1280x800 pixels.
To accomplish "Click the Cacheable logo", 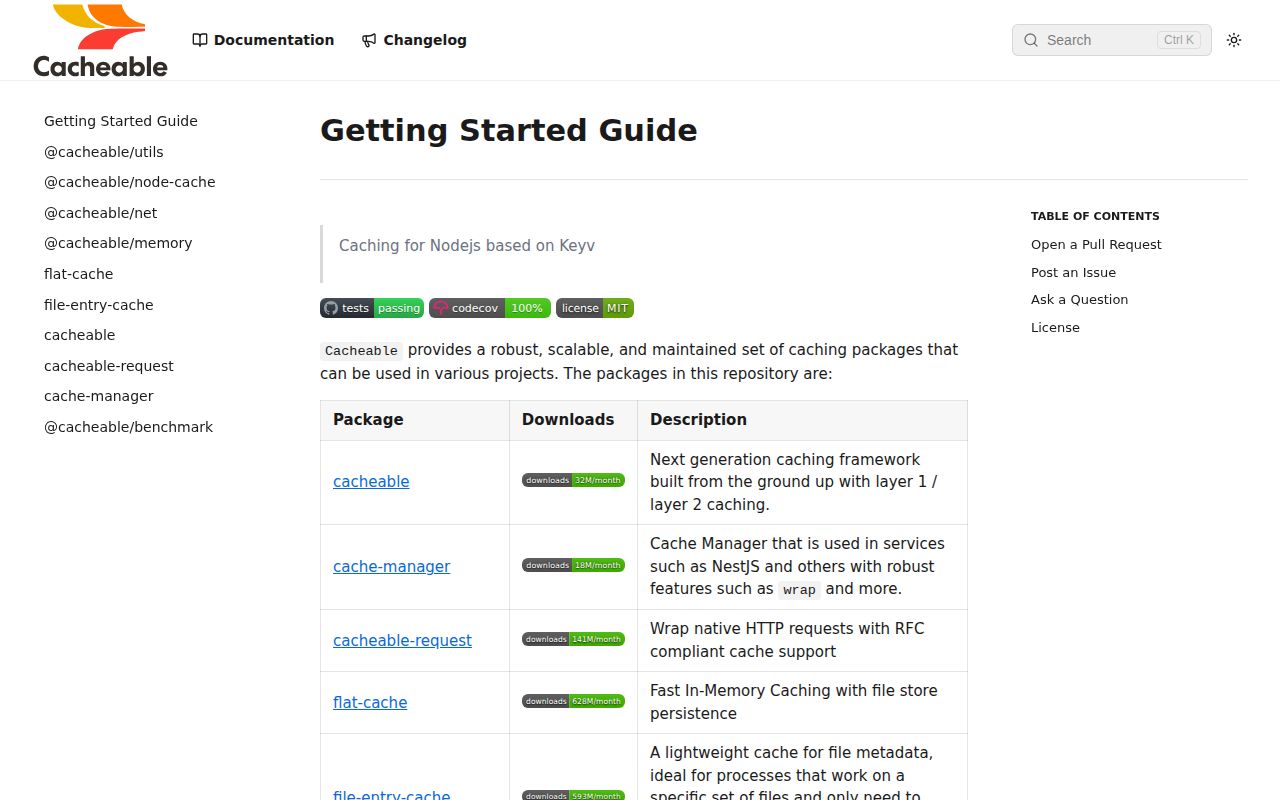I will tap(100, 40).
